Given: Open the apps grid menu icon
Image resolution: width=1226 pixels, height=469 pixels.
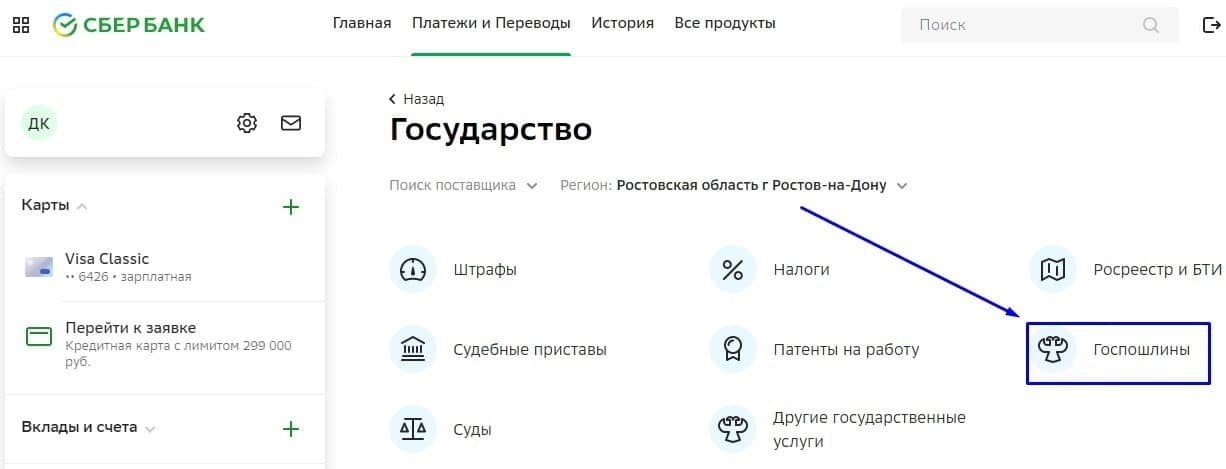Looking at the screenshot, I should pos(20,24).
